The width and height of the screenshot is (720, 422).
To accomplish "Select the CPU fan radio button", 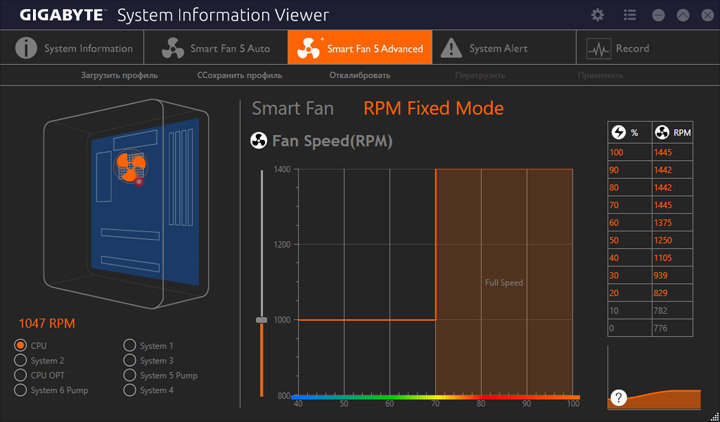I will coord(20,345).
